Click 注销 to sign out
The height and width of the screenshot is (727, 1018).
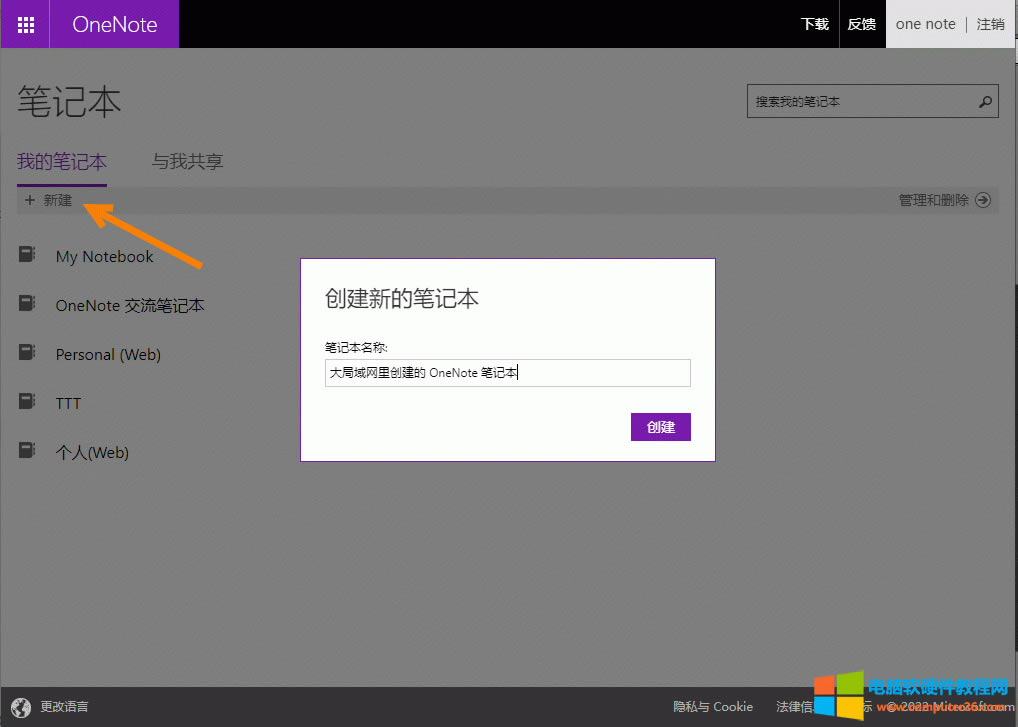[990, 24]
